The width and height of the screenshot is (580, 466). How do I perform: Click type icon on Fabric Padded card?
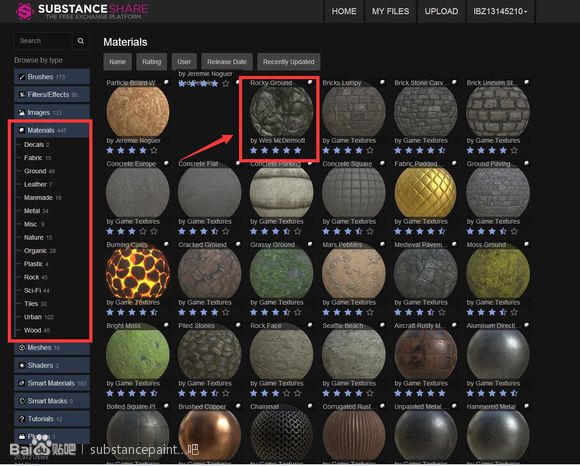(x=455, y=163)
